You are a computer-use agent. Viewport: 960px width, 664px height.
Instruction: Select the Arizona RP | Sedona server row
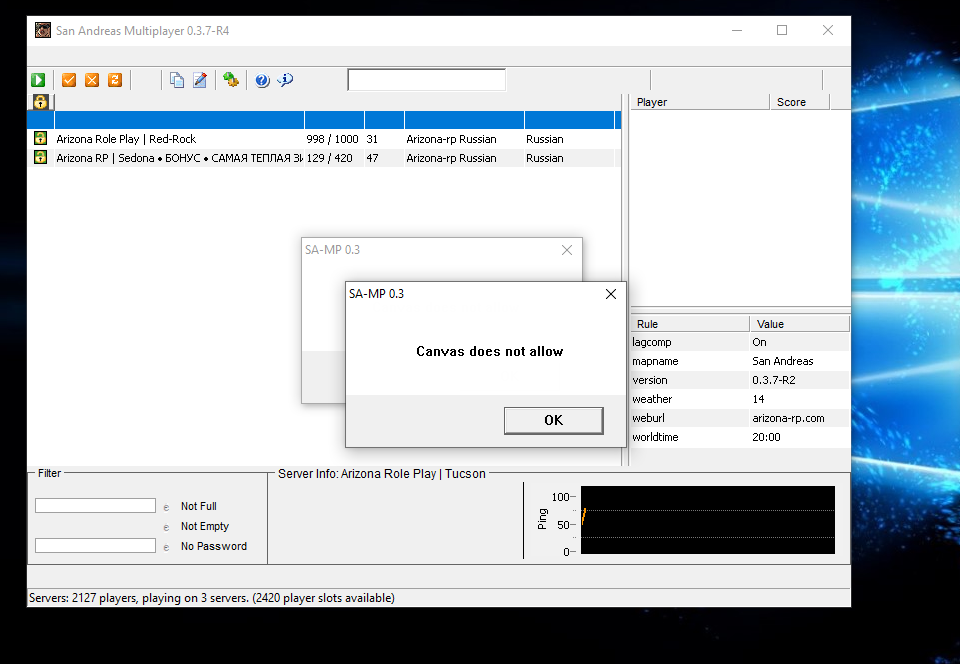point(324,158)
